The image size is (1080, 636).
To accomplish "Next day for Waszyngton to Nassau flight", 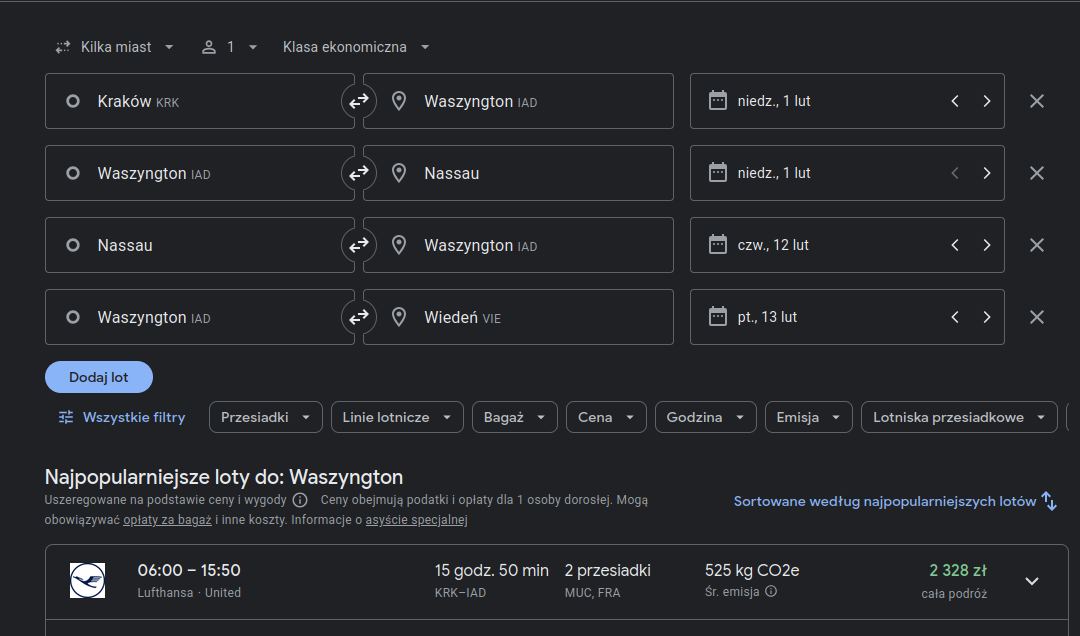I will tap(987, 173).
